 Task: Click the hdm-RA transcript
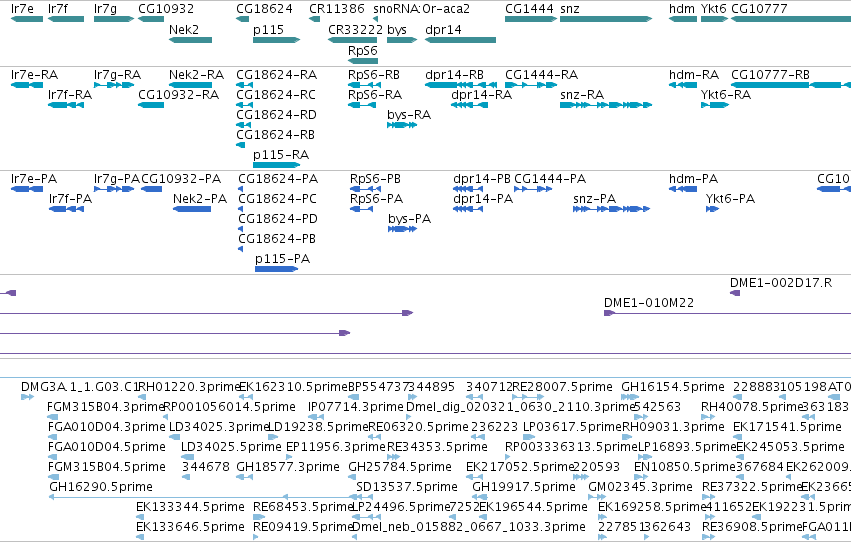point(683,85)
